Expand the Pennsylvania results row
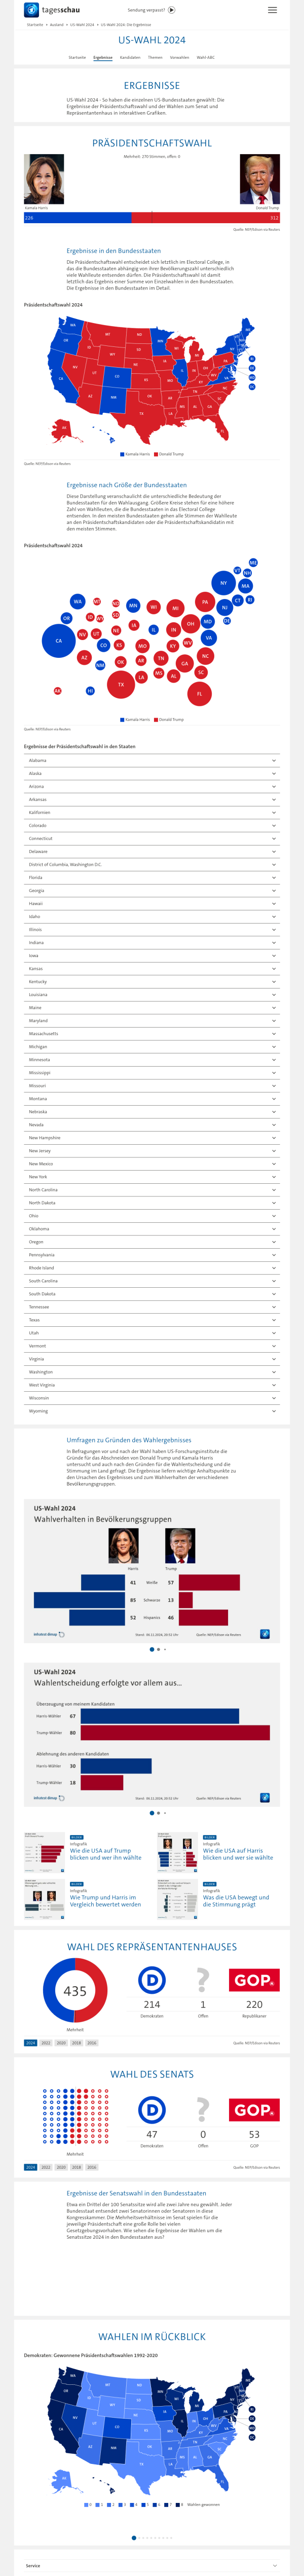The height and width of the screenshot is (2576, 304). pos(152,1254)
